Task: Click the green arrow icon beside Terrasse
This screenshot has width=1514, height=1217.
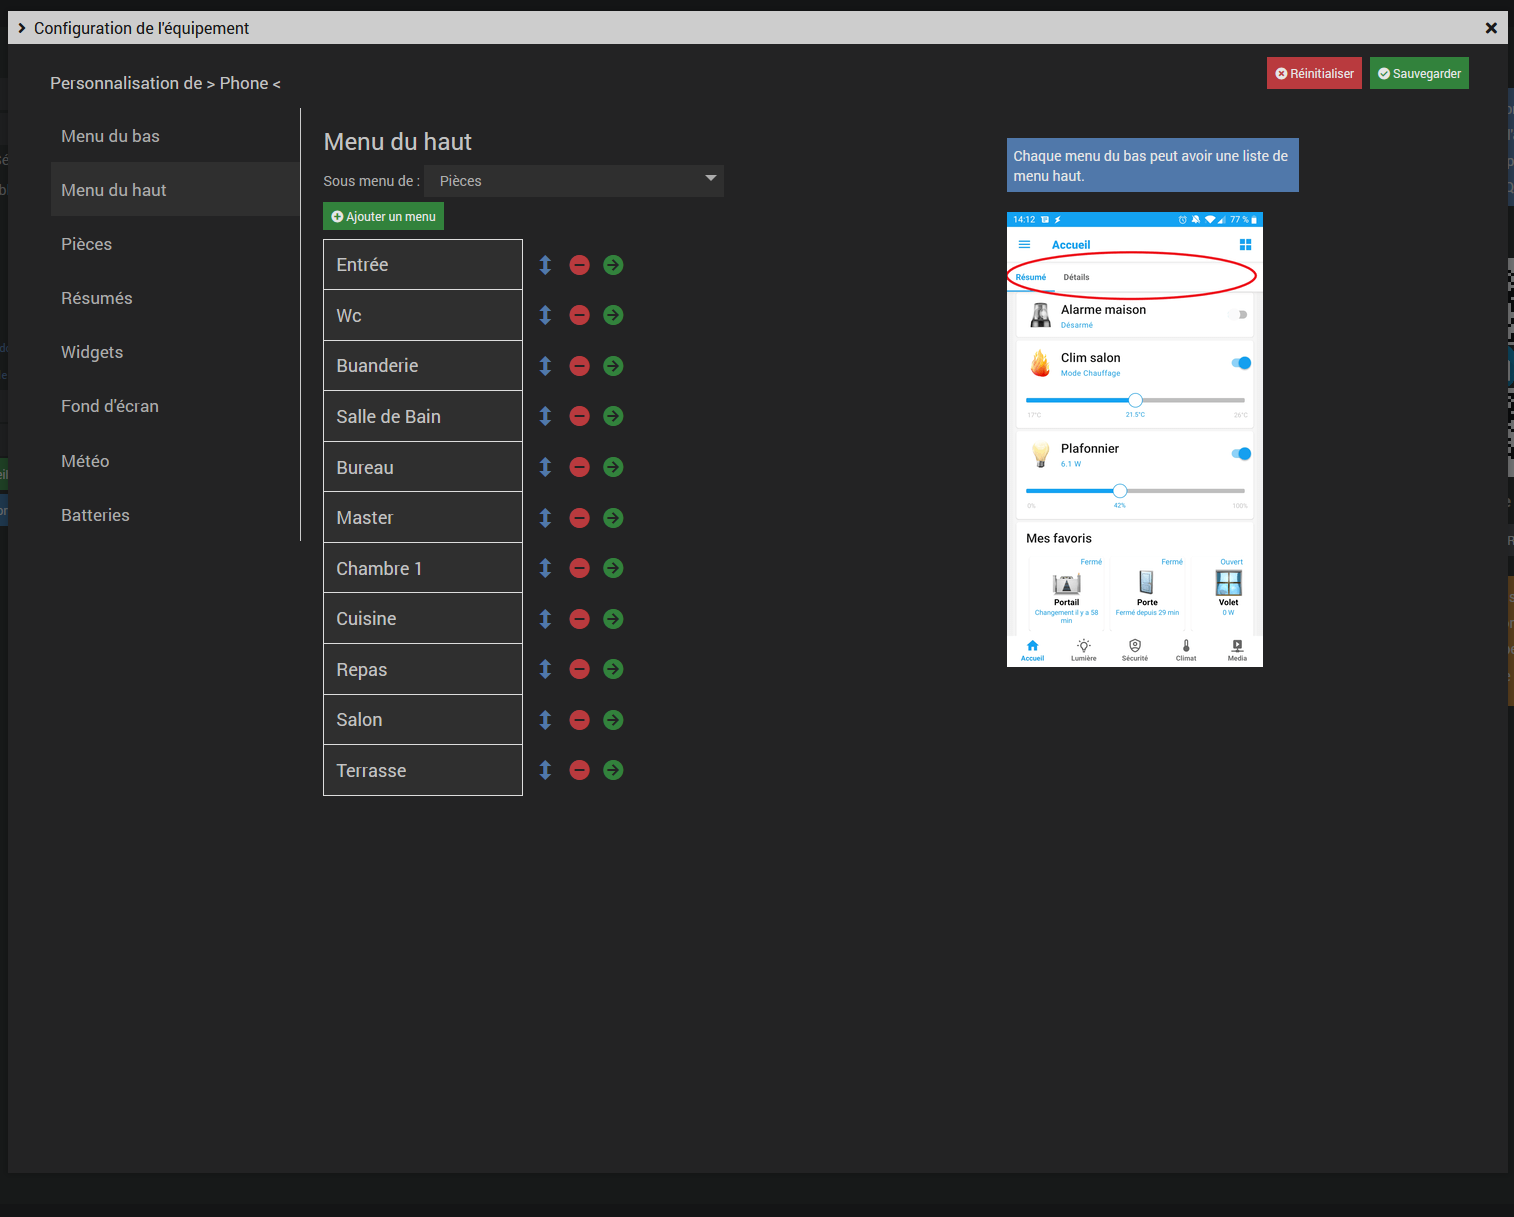Action: point(613,770)
